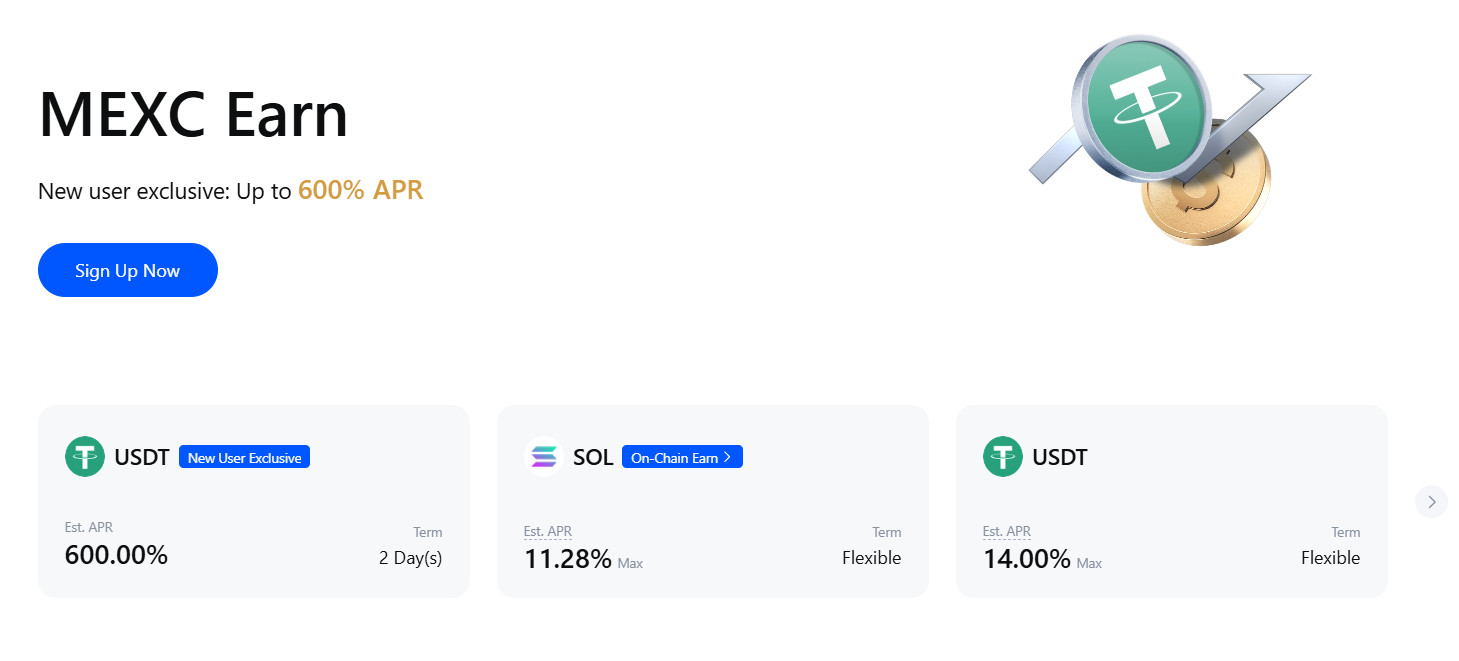Click the USDT coin icon on the first card
The image size is (1459, 661).
[x=85, y=456]
